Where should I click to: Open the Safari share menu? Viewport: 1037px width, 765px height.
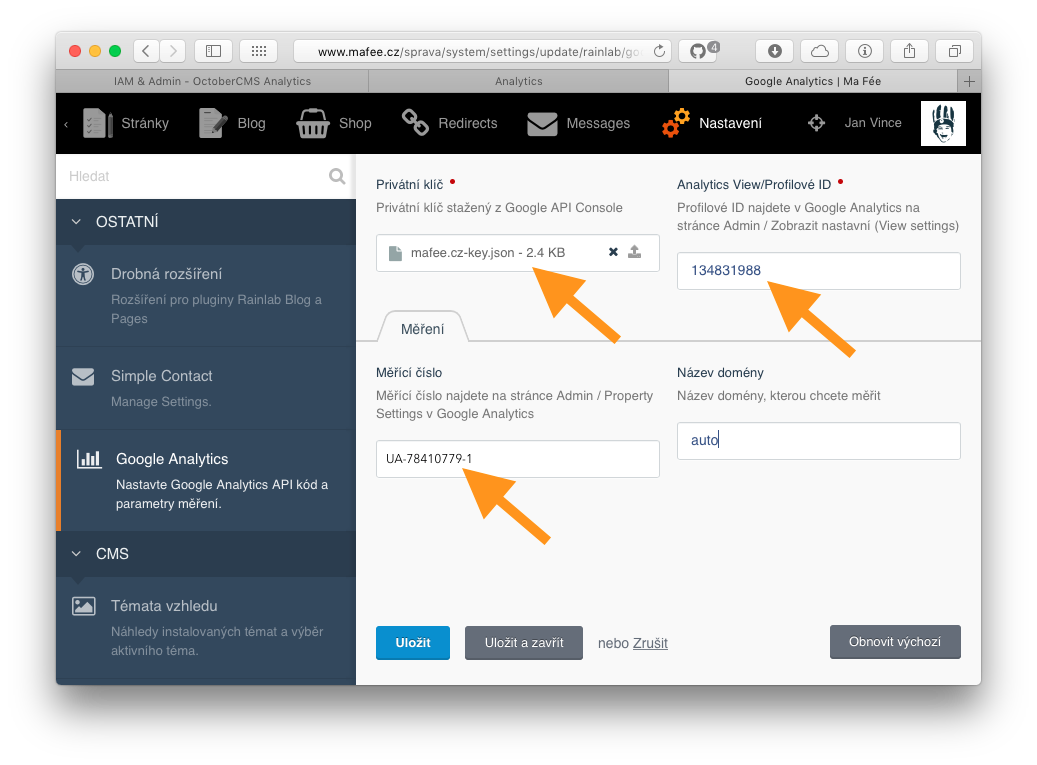point(909,51)
